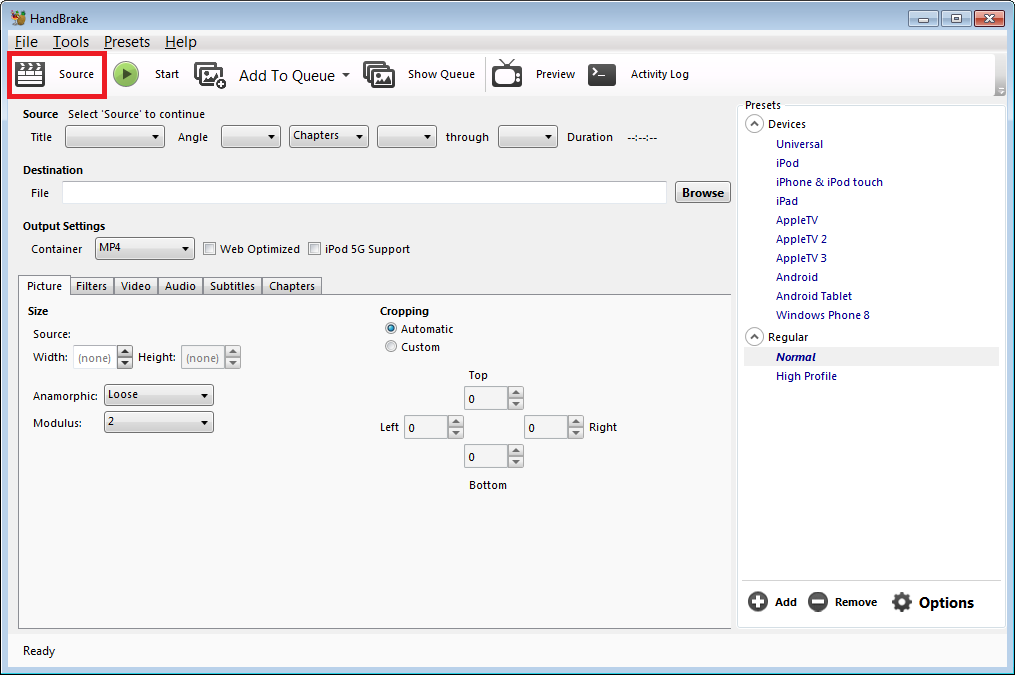Click the Add preset plus icon

tap(758, 602)
